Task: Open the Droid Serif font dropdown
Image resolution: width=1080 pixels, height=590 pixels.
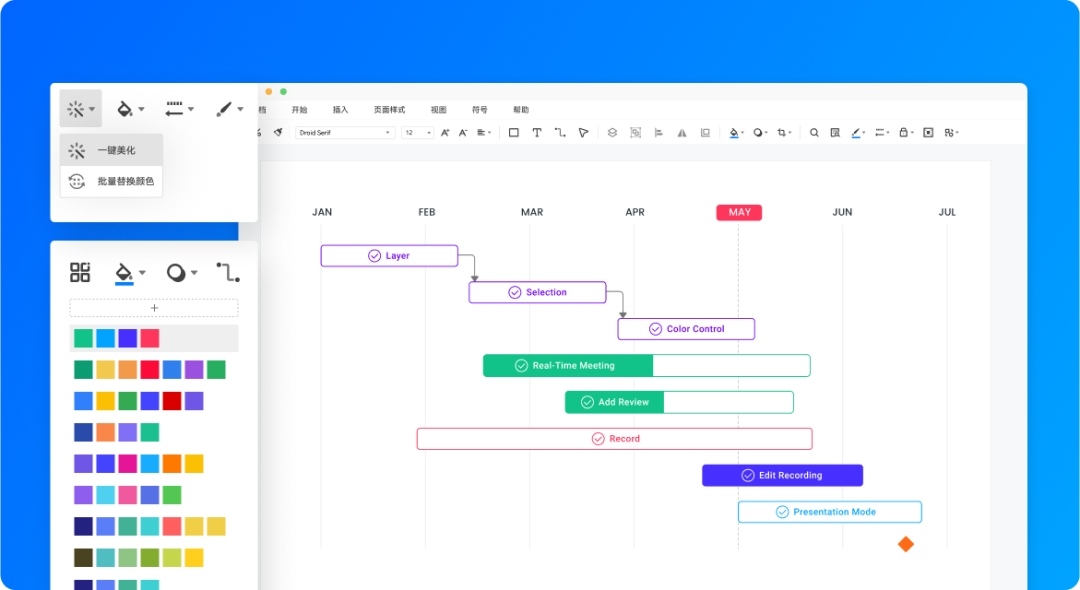Action: (346, 132)
